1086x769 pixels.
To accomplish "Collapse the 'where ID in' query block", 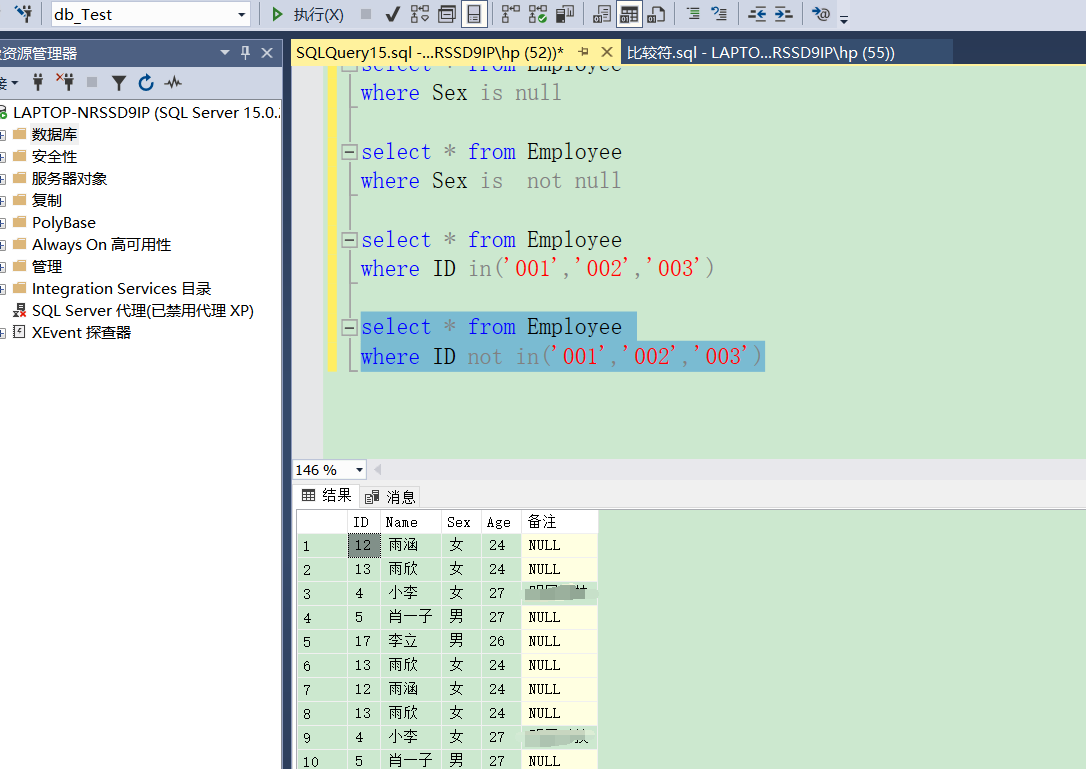I will tap(350, 240).
